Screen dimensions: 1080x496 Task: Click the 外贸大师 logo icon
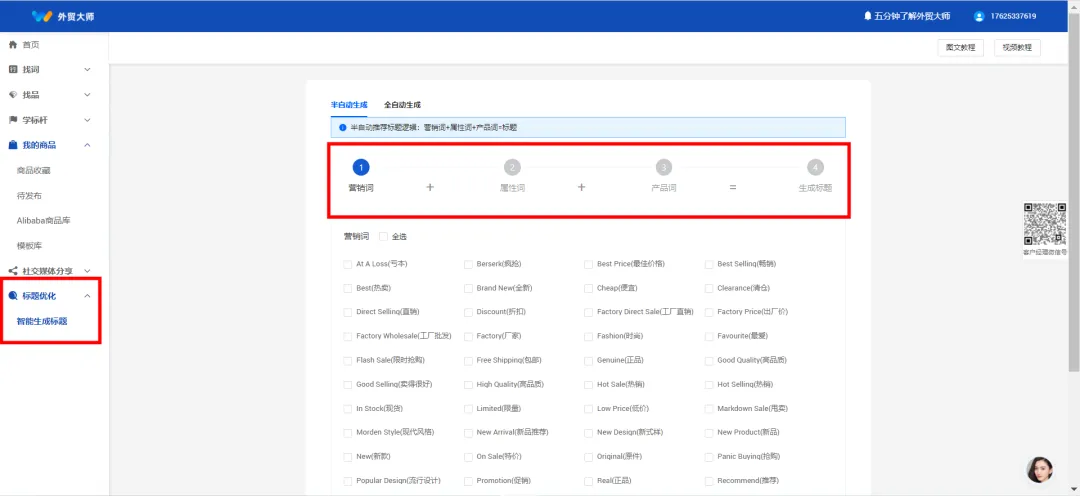pos(43,16)
